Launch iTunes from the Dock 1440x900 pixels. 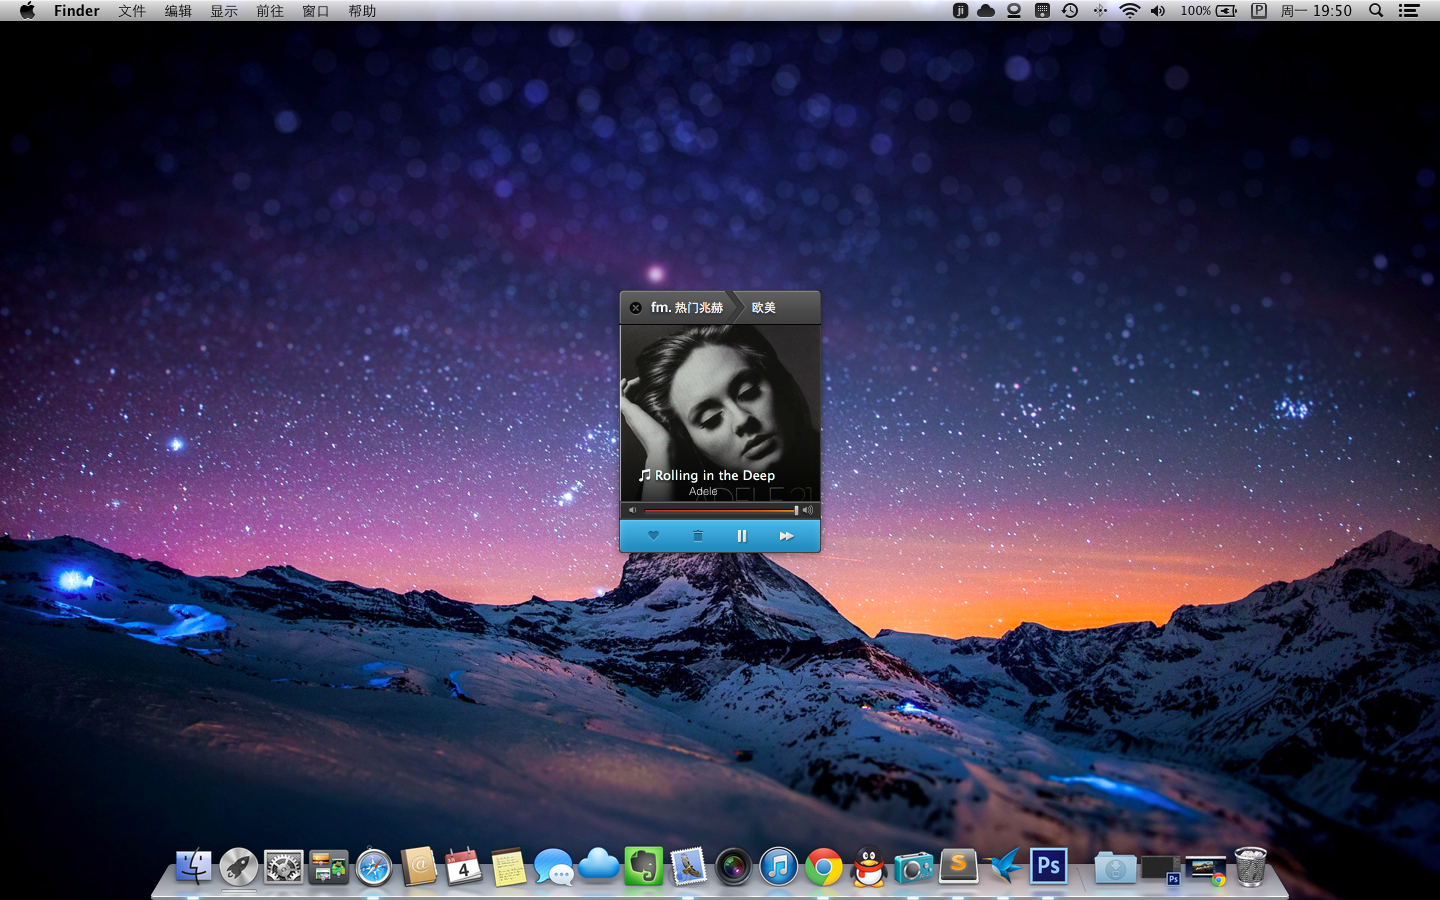(778, 867)
